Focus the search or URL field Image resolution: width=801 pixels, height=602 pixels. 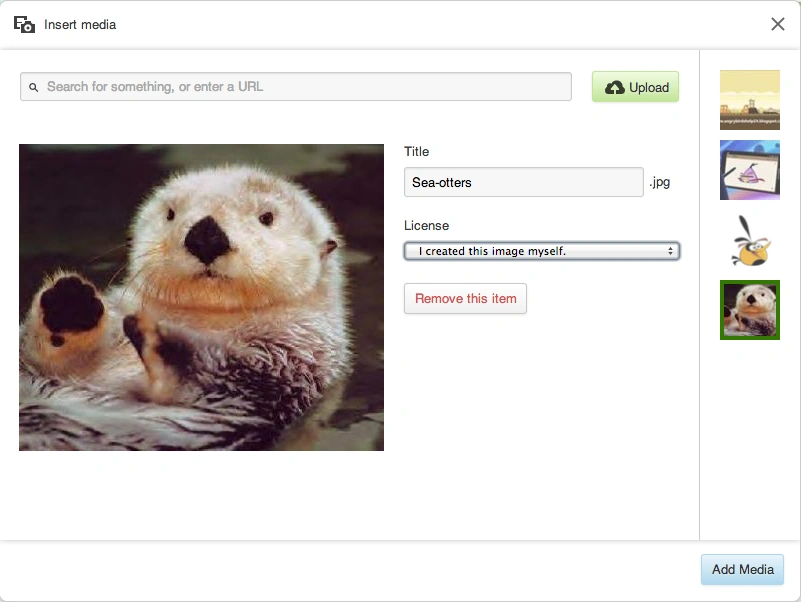pos(300,87)
